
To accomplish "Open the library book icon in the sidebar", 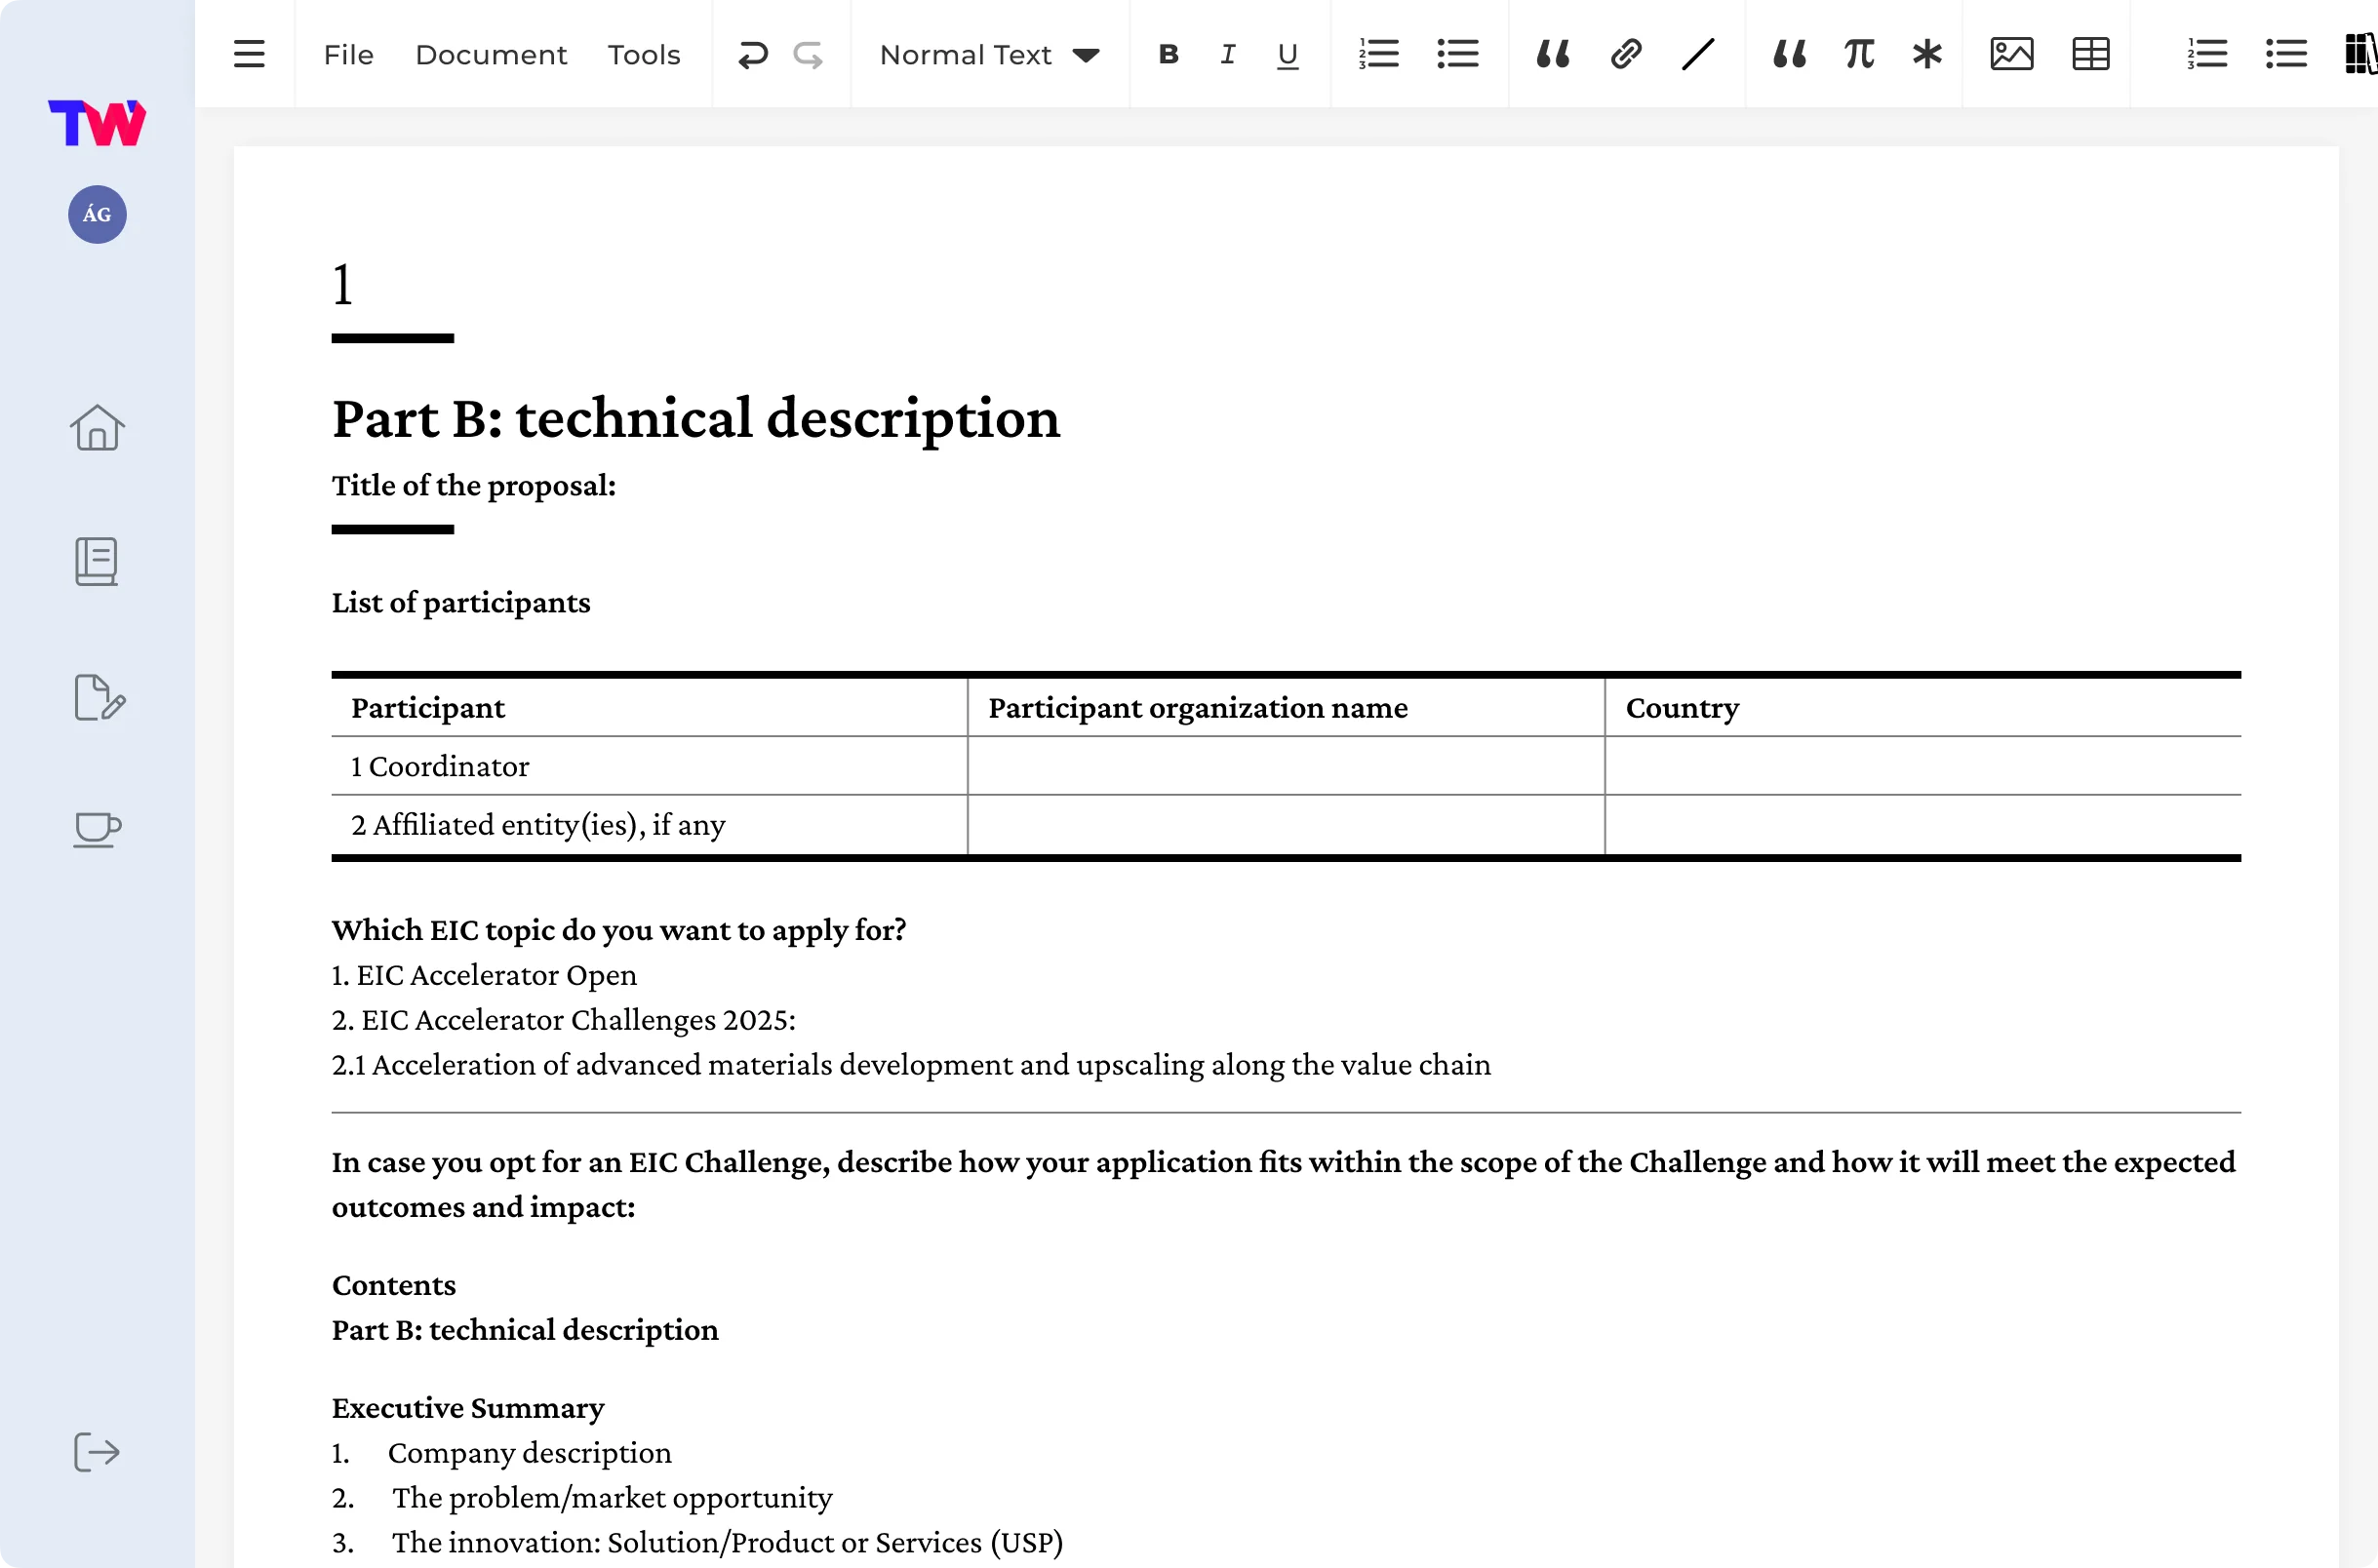I will point(97,561).
